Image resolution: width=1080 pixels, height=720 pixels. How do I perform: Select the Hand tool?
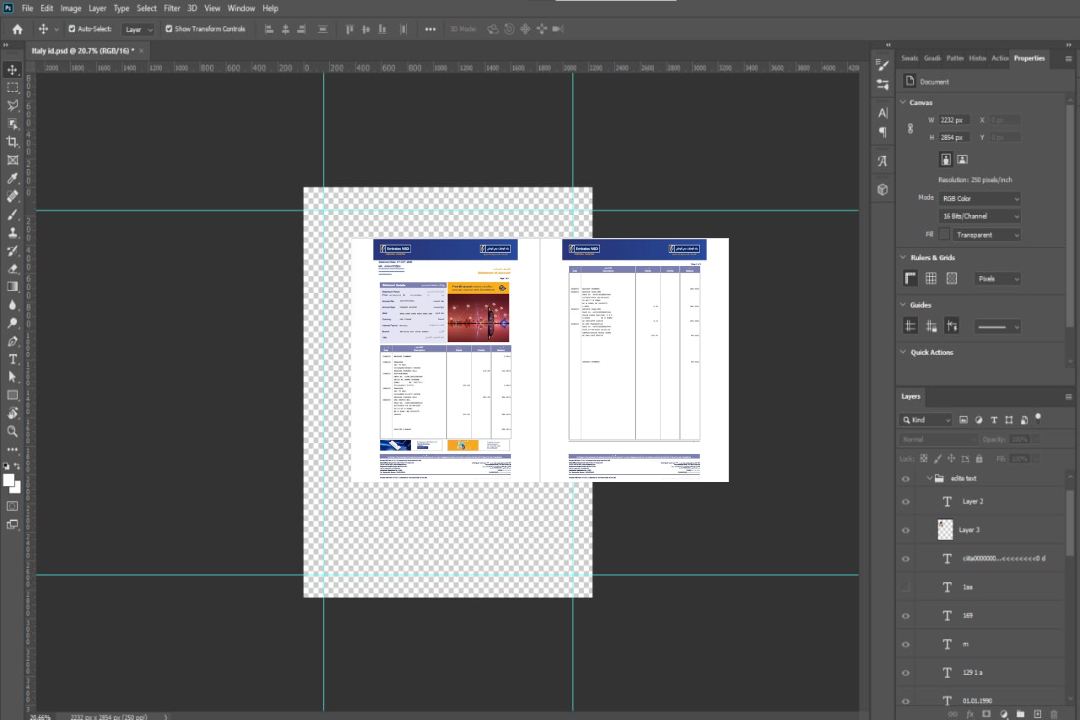pyautogui.click(x=12, y=413)
